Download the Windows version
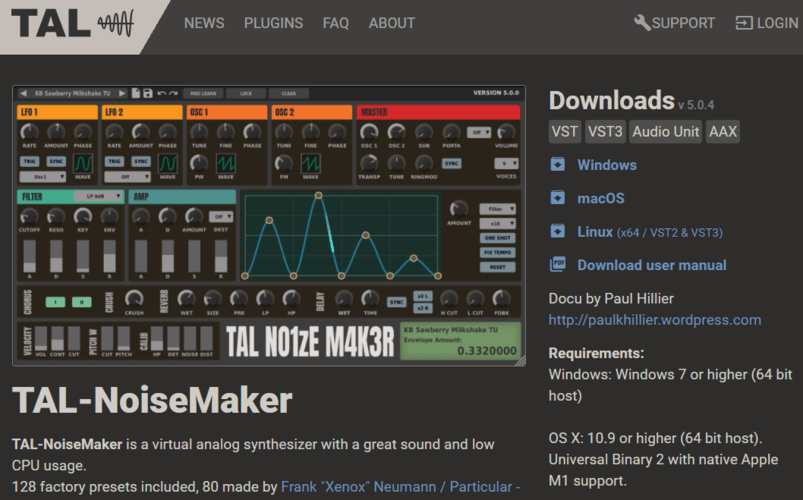 (607, 165)
